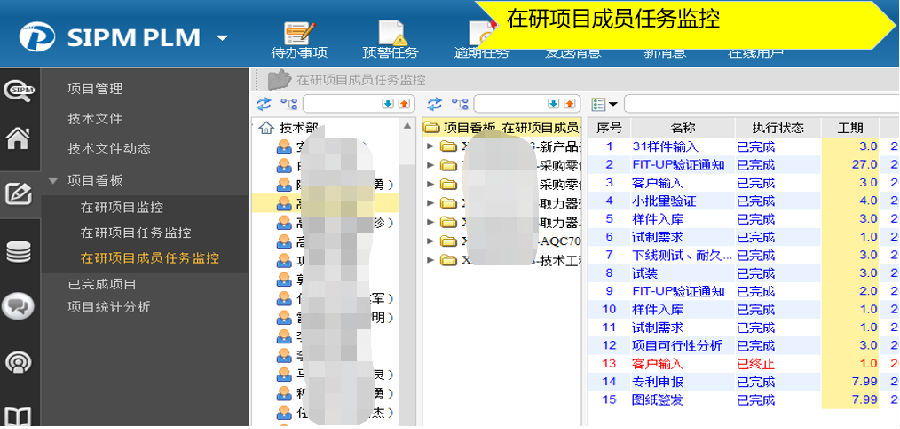Image resolution: width=900 pixels, height=429 pixels.
Task: Open the list view dropdown in task toolbar
Action: click(604, 104)
